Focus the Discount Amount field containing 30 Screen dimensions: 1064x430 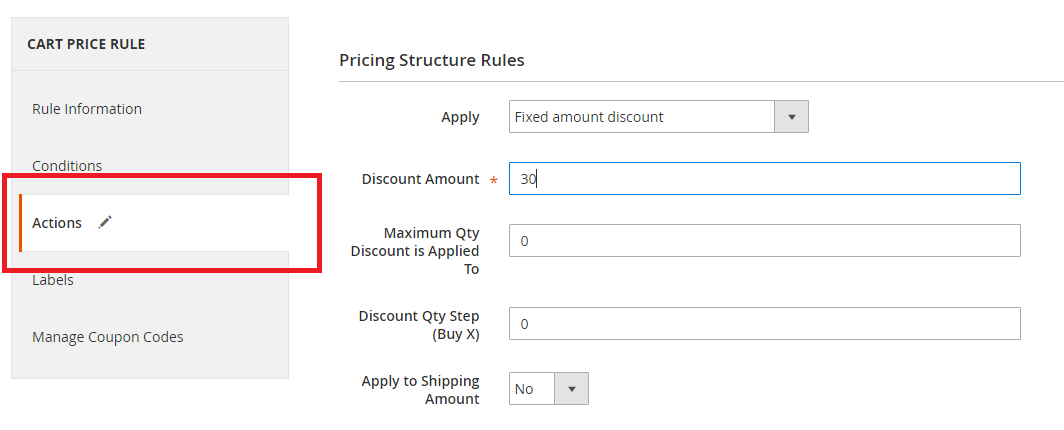(x=765, y=179)
